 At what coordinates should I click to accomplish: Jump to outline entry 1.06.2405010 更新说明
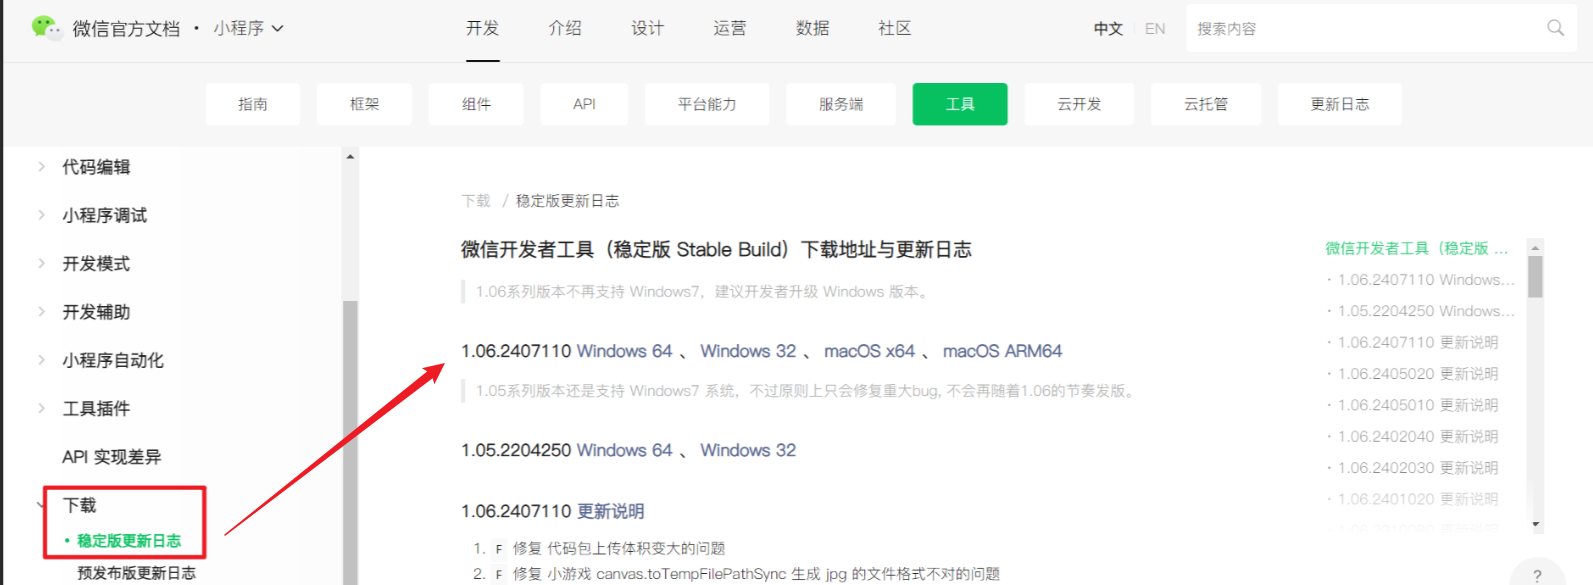[x=1418, y=405]
